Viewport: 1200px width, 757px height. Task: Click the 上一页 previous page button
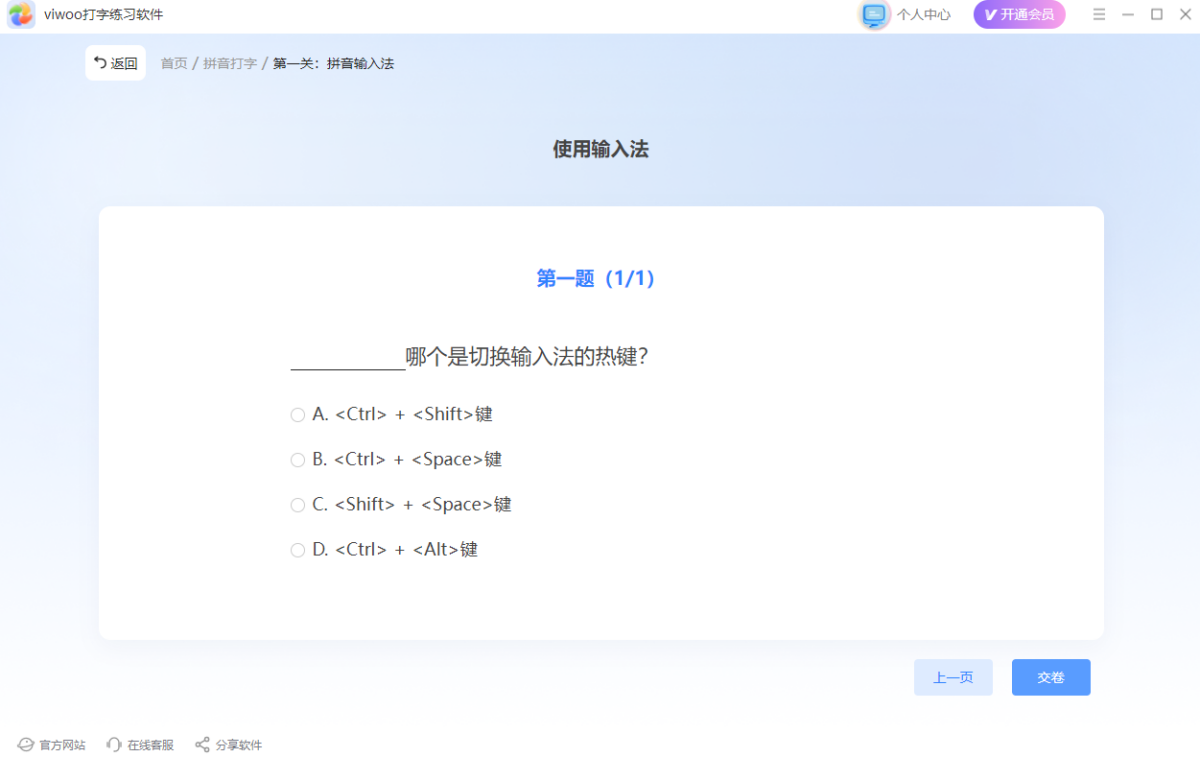(x=953, y=677)
